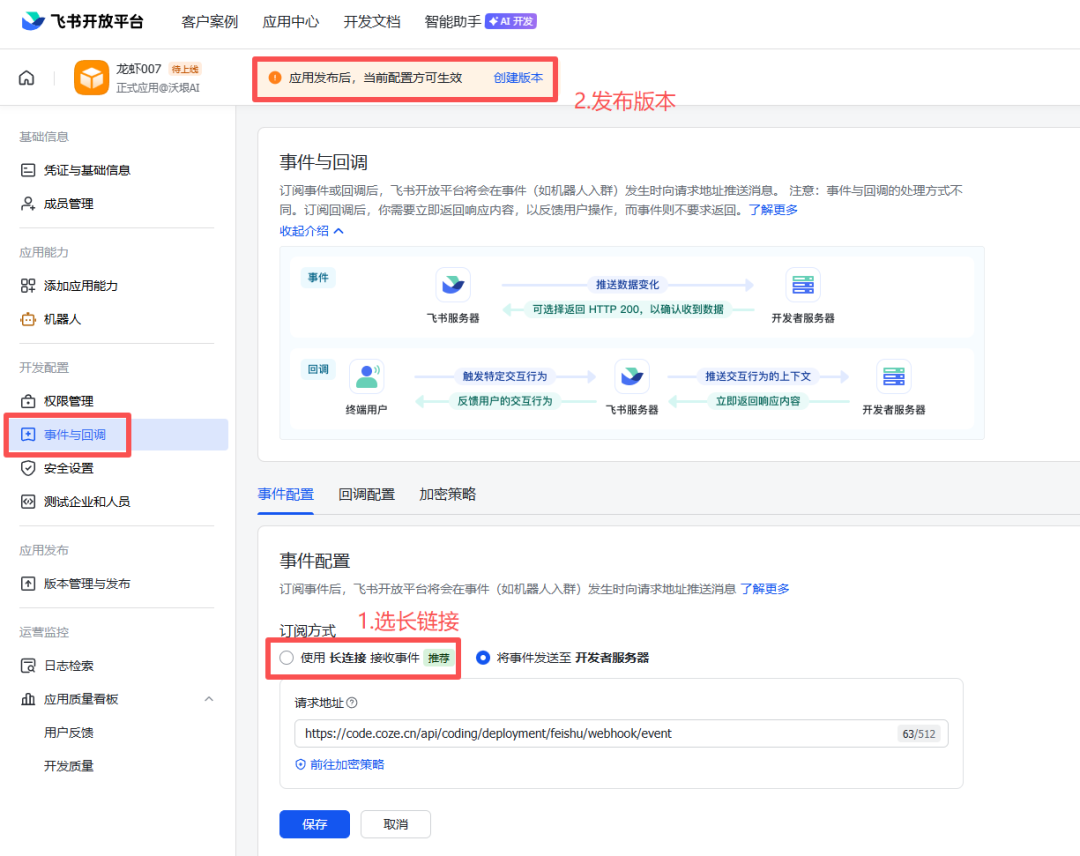Open the home icon in sidebar
The image size is (1080, 856).
tap(26, 77)
